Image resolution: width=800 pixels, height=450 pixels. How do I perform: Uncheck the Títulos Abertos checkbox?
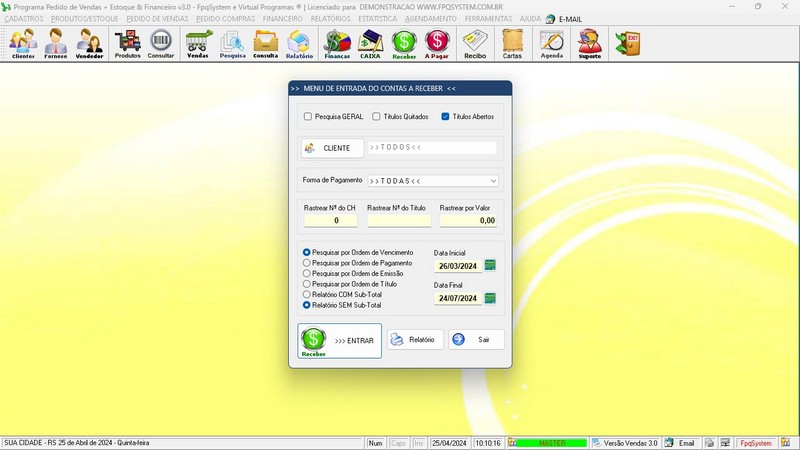point(445,116)
